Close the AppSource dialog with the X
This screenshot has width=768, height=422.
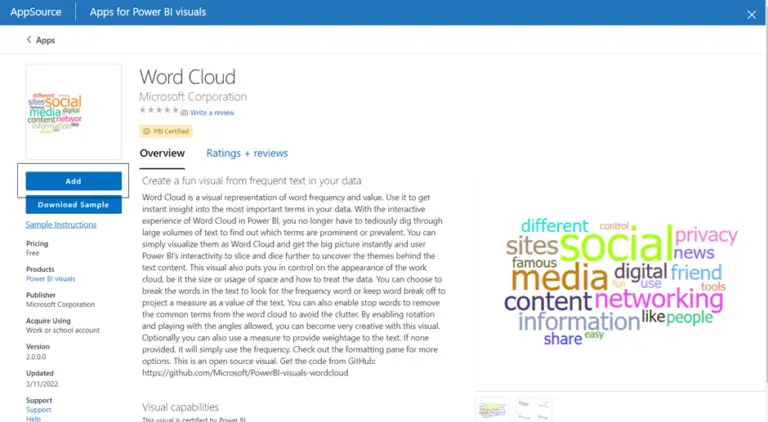tap(751, 13)
